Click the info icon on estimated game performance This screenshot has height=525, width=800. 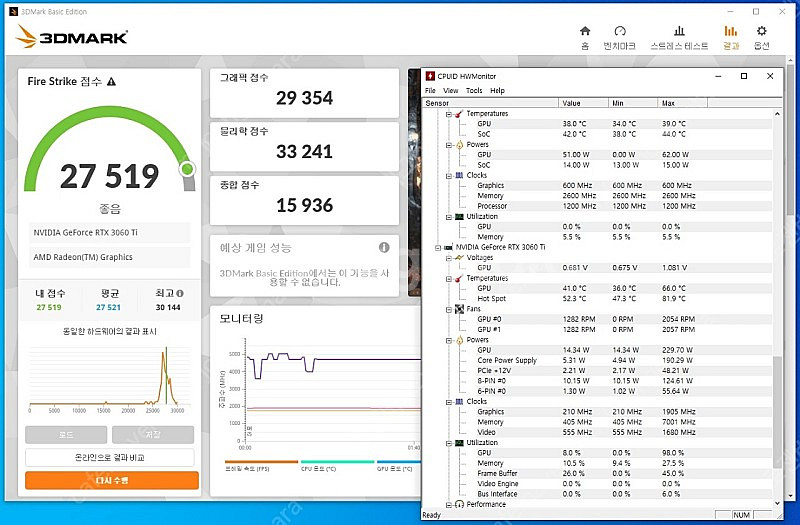(384, 247)
